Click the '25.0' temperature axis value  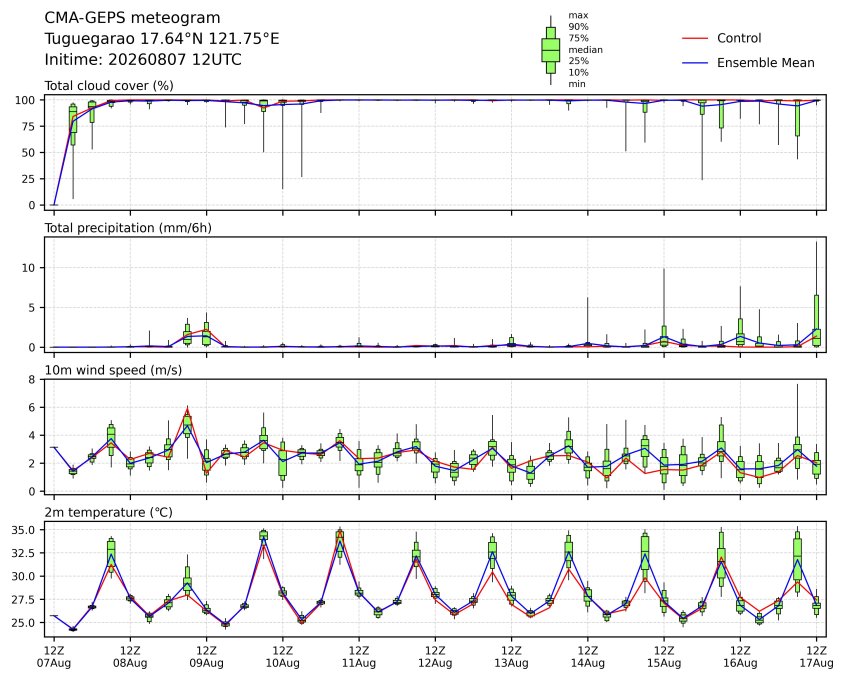(24, 623)
